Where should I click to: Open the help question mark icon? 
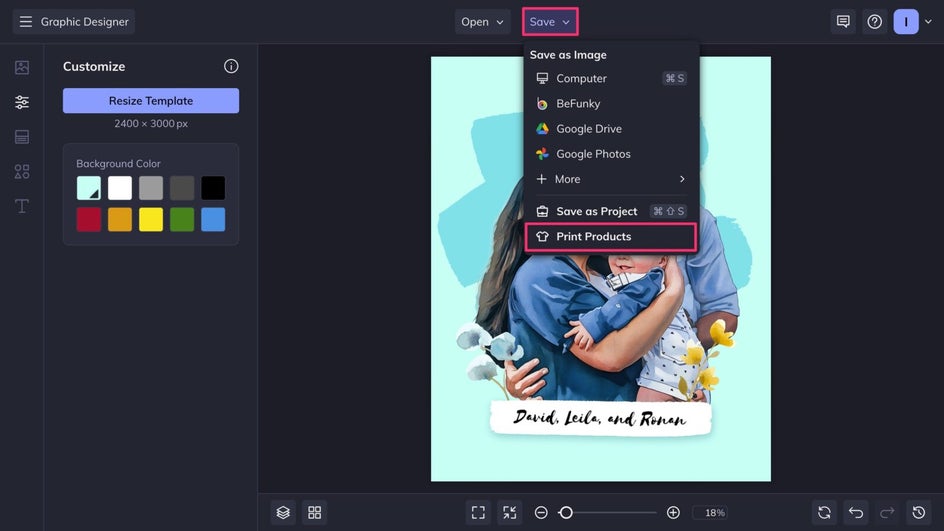click(x=874, y=22)
